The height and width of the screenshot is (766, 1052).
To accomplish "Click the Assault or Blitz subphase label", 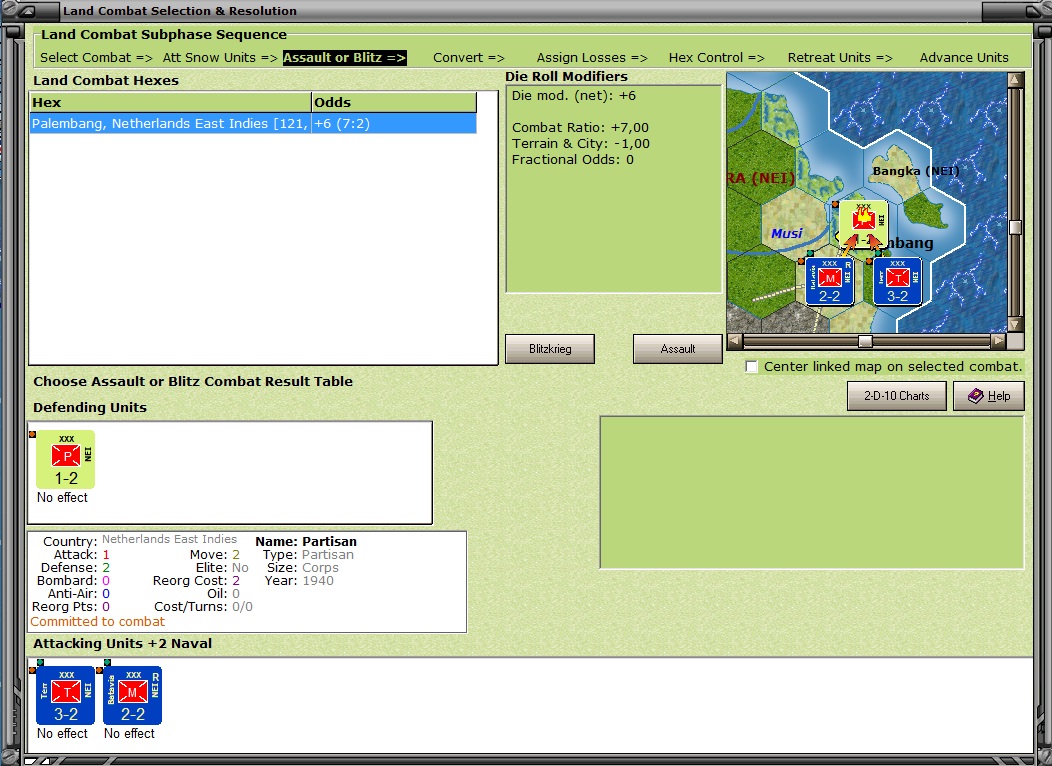I will pos(344,58).
